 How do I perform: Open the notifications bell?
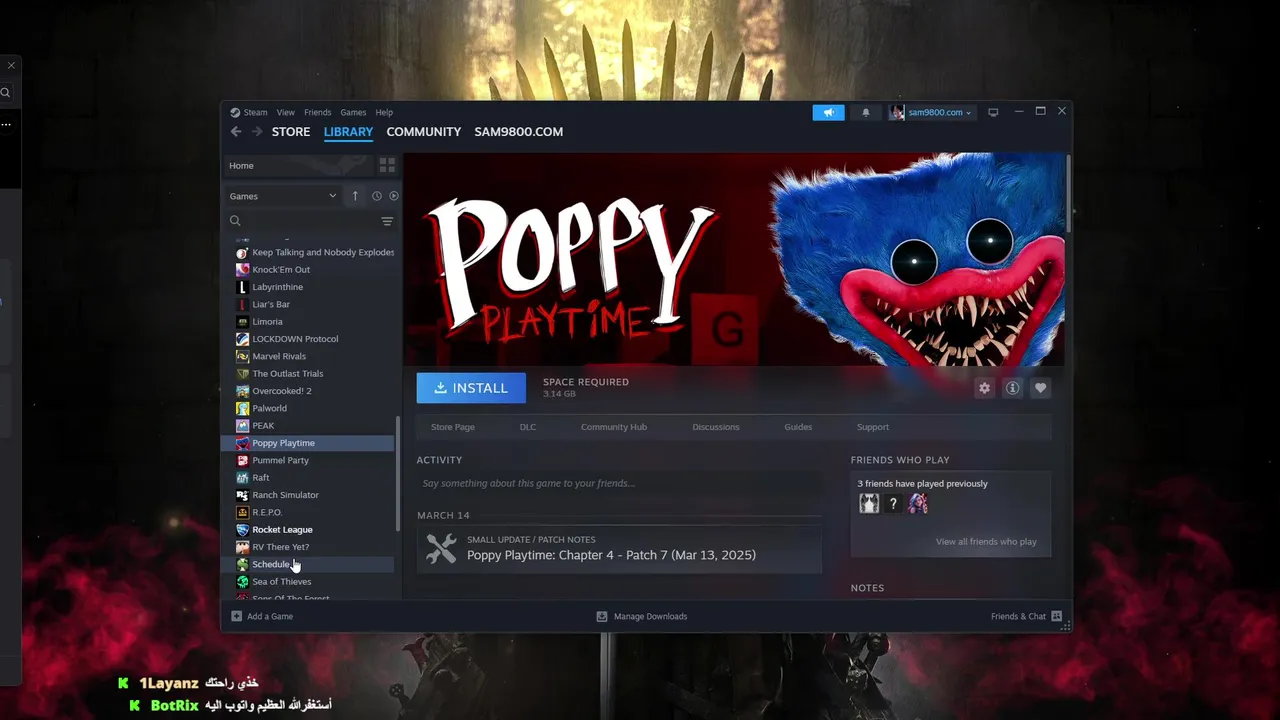pyautogui.click(x=866, y=113)
